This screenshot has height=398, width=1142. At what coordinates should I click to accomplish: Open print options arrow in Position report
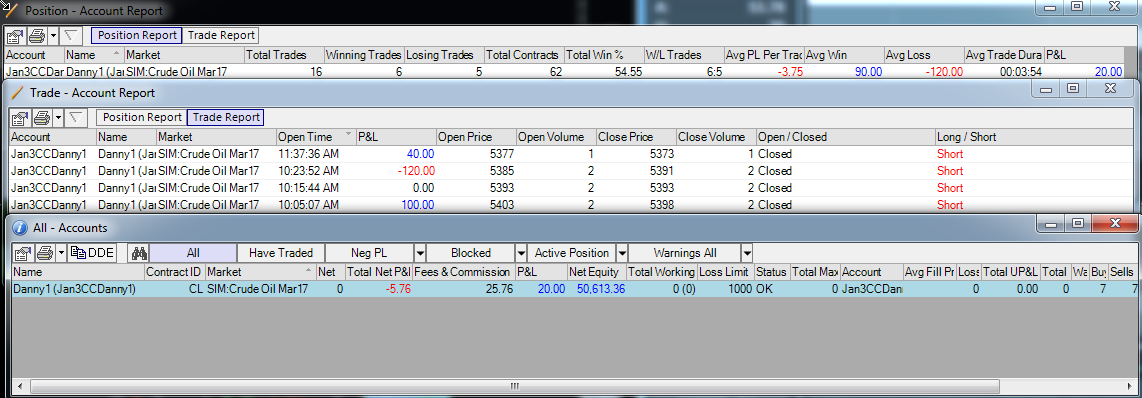(52, 35)
